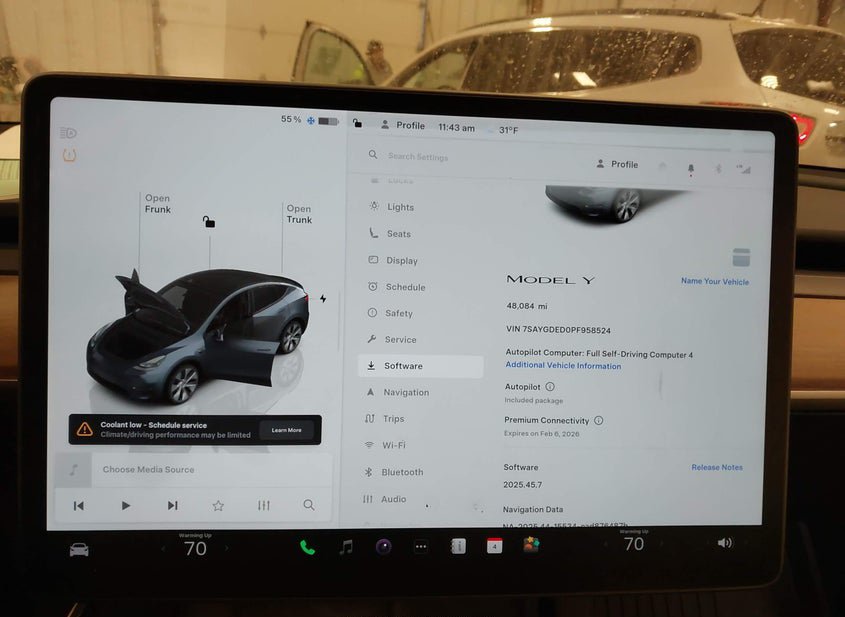Tap the software version 2025.45.7
Screen dimensions: 845x617
[523, 484]
